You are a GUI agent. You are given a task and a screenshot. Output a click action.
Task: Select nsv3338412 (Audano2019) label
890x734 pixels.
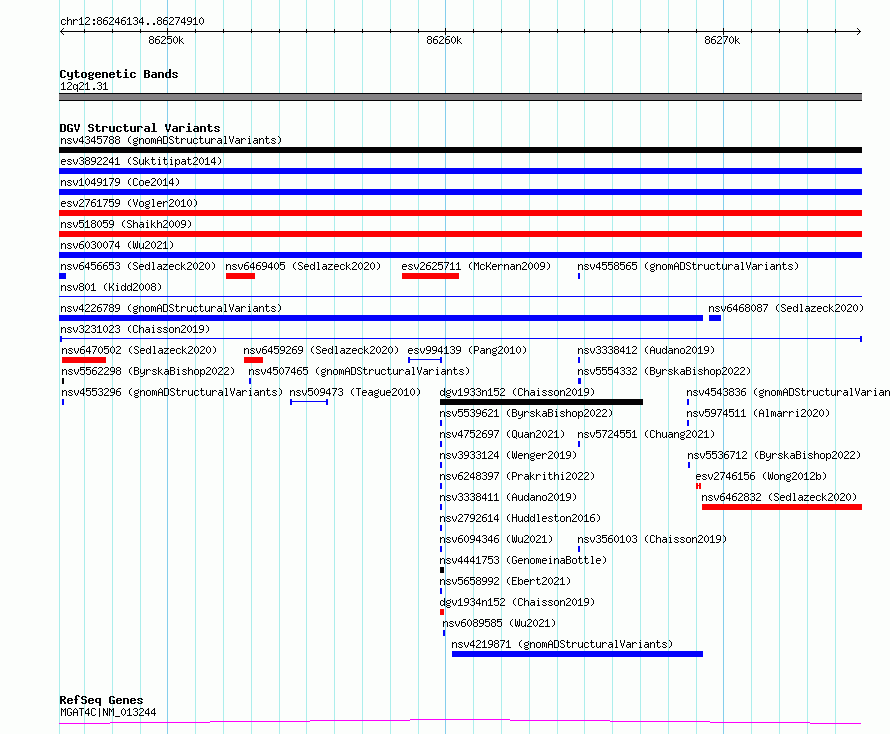646,350
